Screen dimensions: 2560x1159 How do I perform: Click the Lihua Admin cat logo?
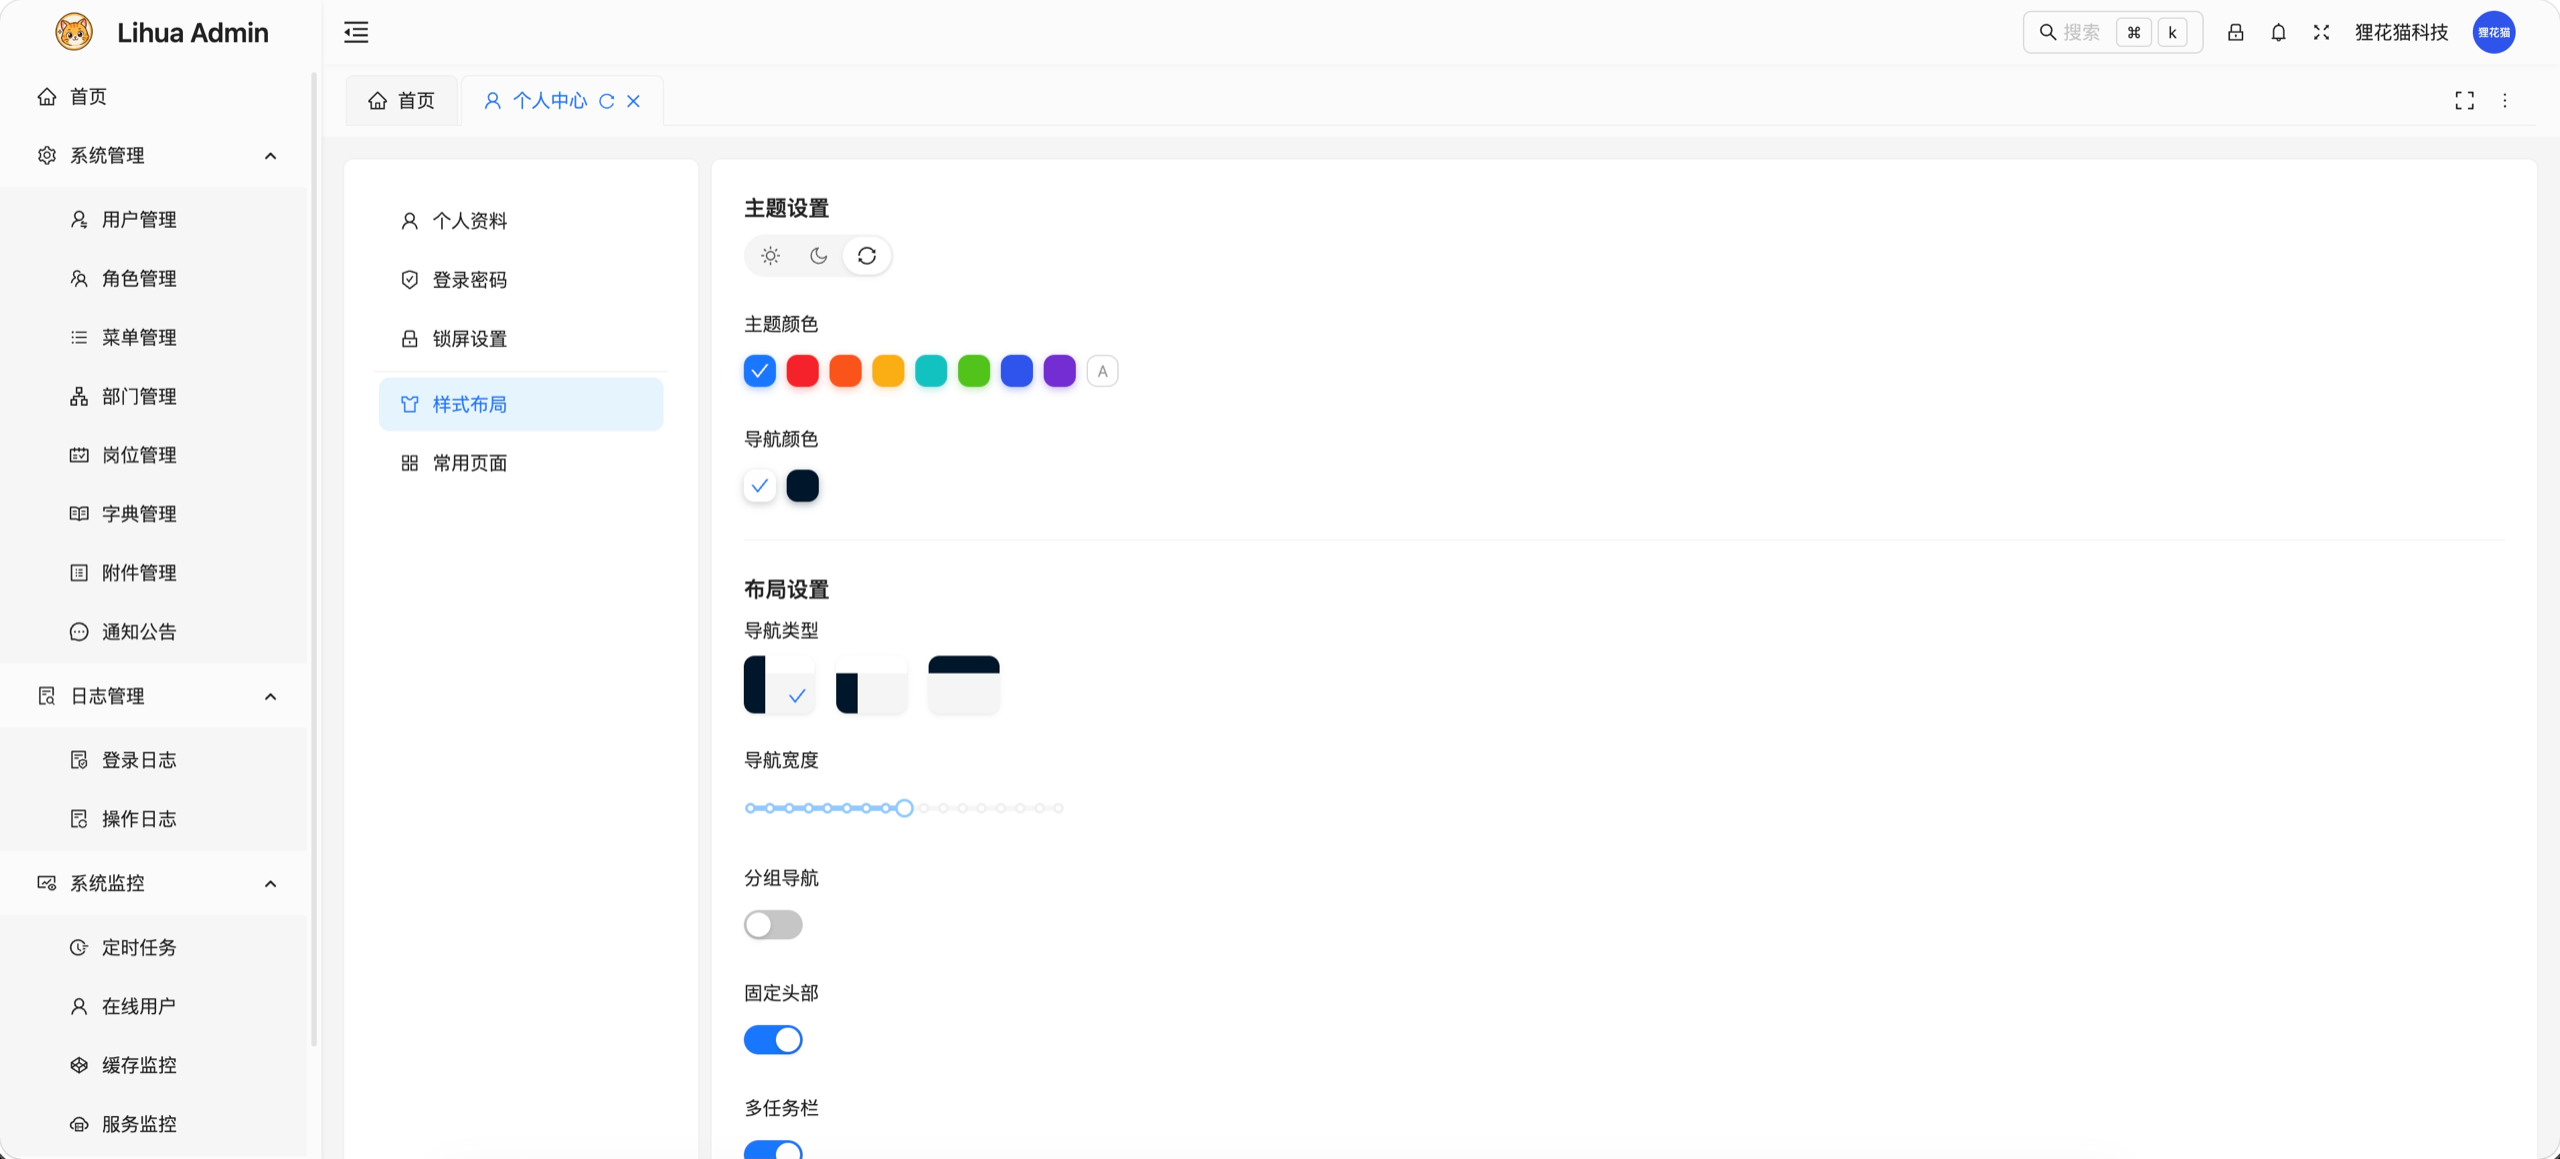coord(74,32)
